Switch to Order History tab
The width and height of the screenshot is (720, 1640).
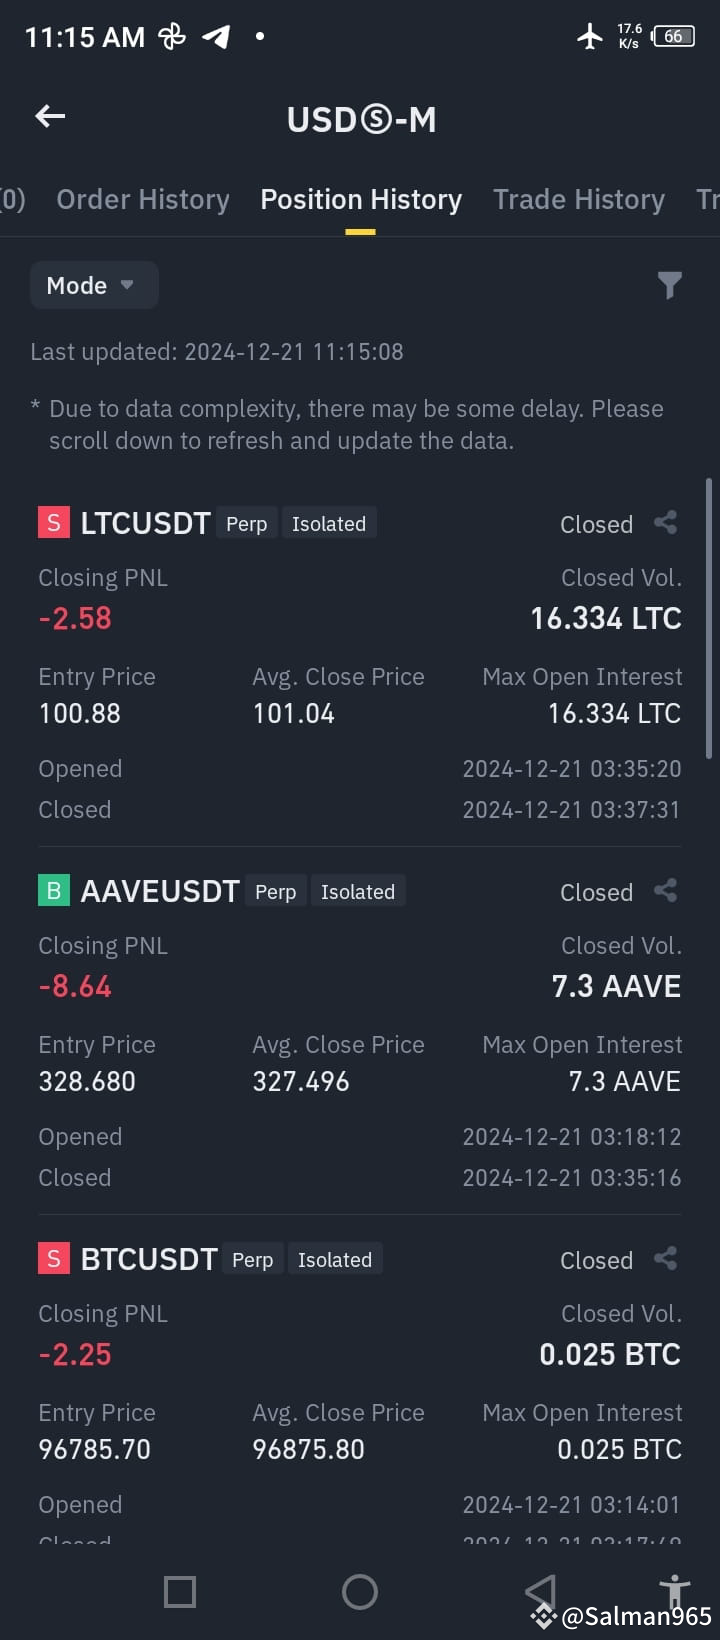pyautogui.click(x=143, y=200)
